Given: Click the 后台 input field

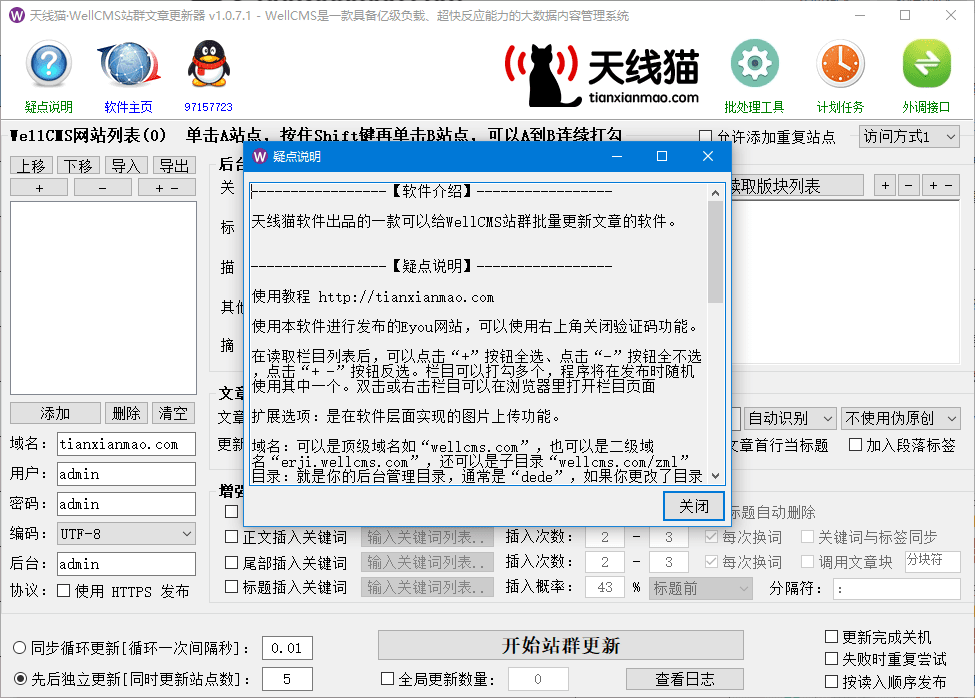Looking at the screenshot, I should click(x=126, y=564).
